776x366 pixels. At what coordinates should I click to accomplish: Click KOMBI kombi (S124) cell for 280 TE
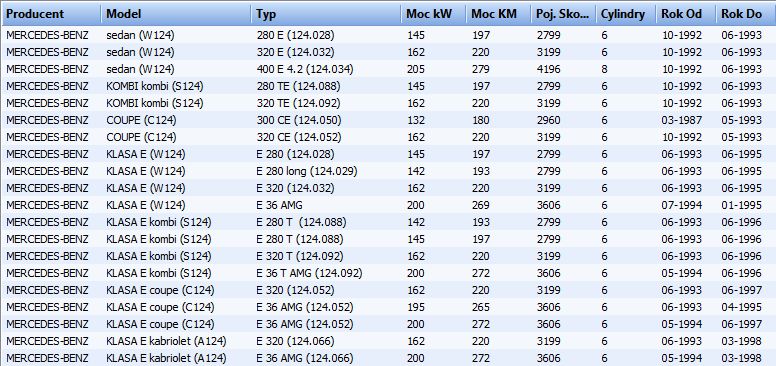[155, 86]
